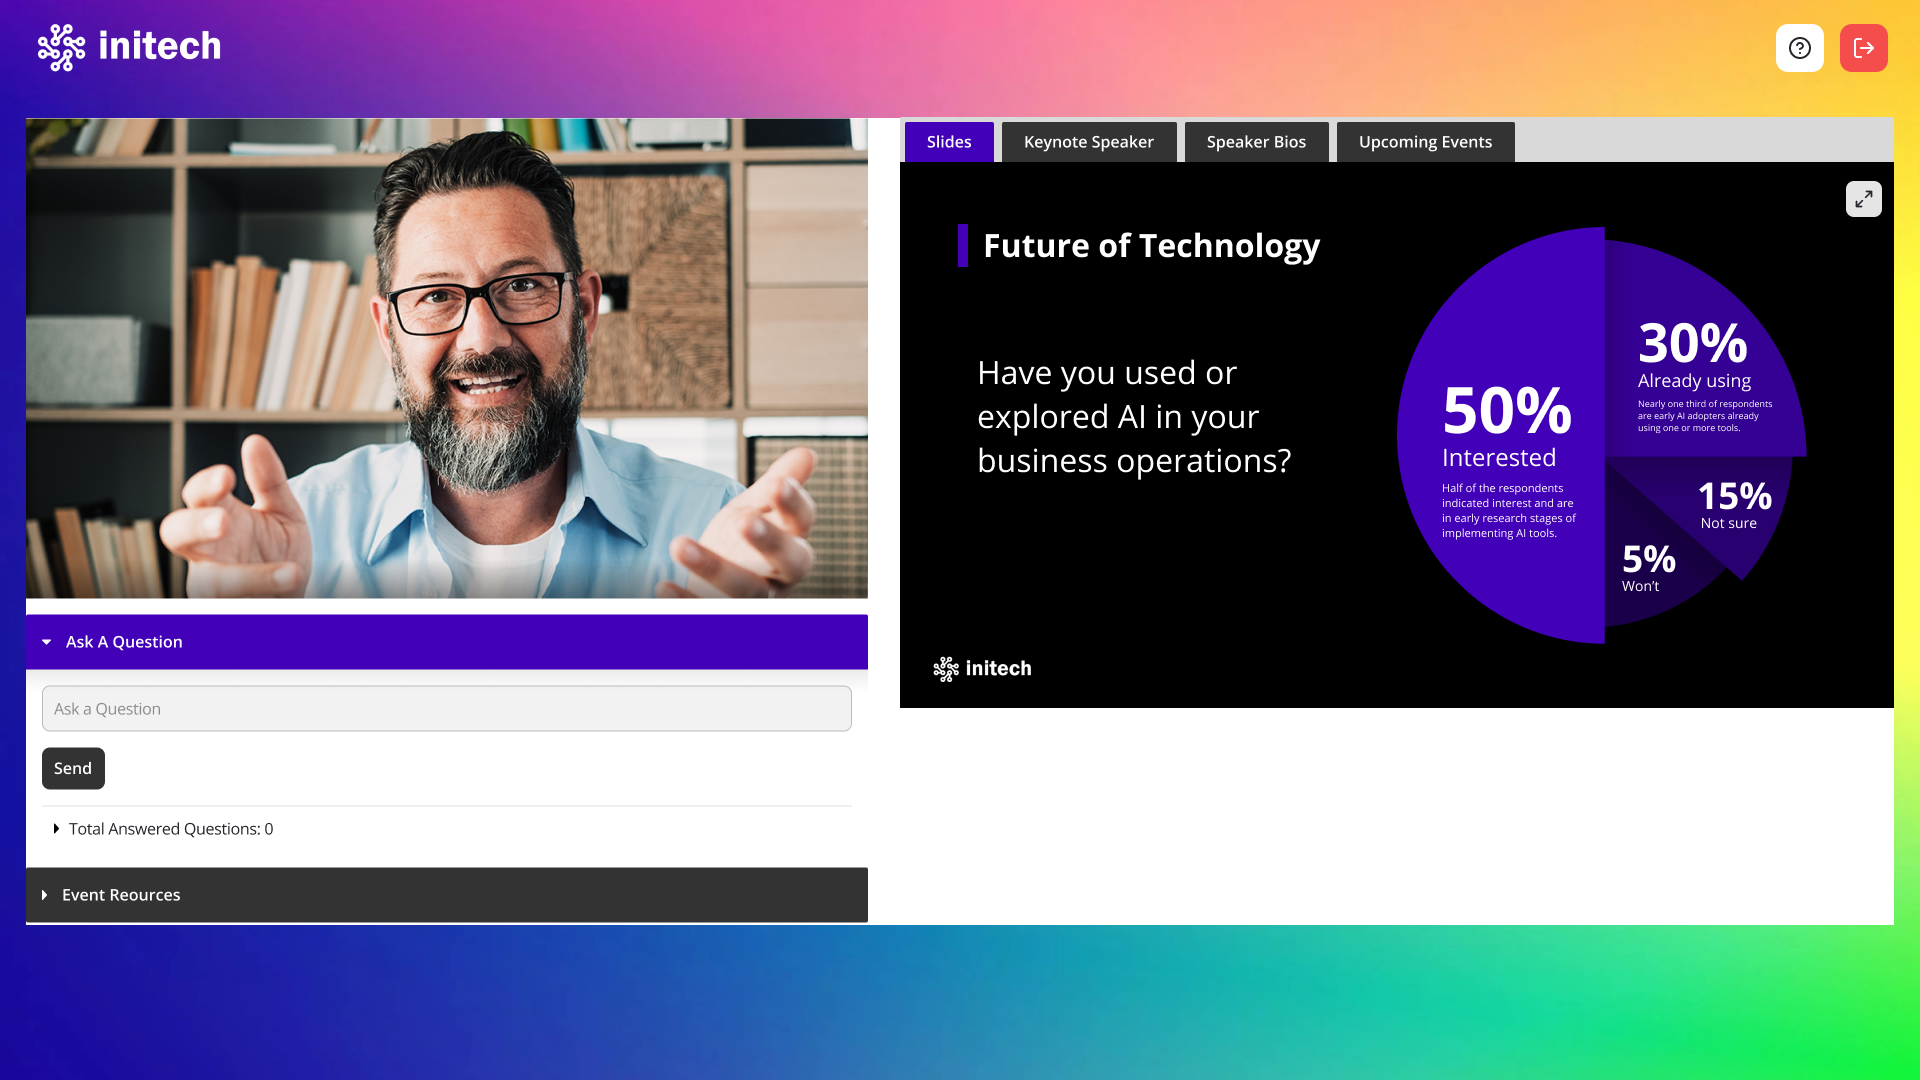Click the Send button to submit question
Viewport: 1920px width, 1080px height.
click(73, 767)
